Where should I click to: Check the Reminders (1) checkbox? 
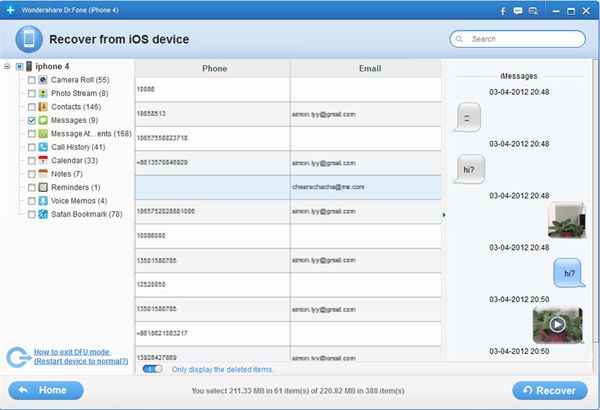[x=31, y=188]
